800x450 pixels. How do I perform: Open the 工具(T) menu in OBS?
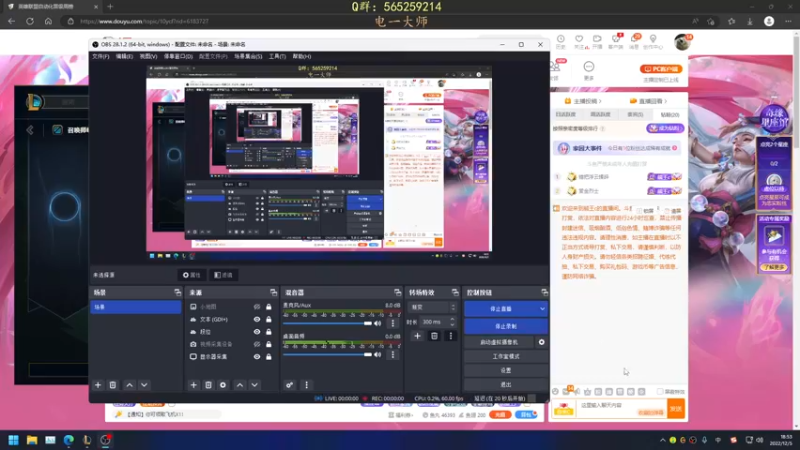pyautogui.click(x=277, y=56)
